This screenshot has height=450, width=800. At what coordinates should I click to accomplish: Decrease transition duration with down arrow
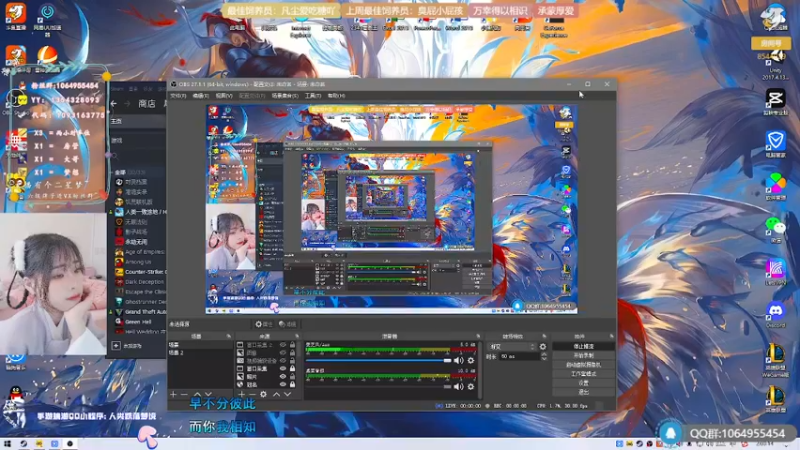click(x=543, y=359)
